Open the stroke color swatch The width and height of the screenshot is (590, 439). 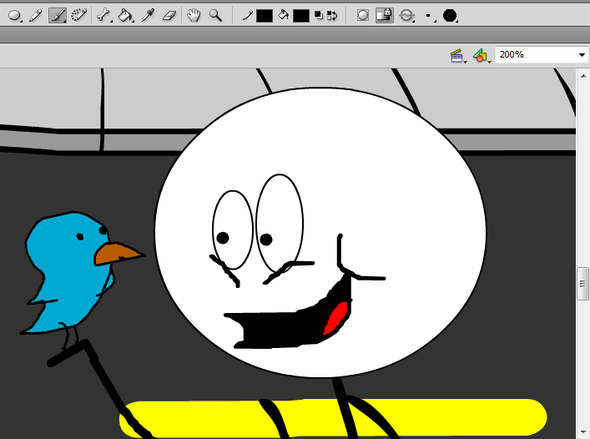tap(265, 16)
